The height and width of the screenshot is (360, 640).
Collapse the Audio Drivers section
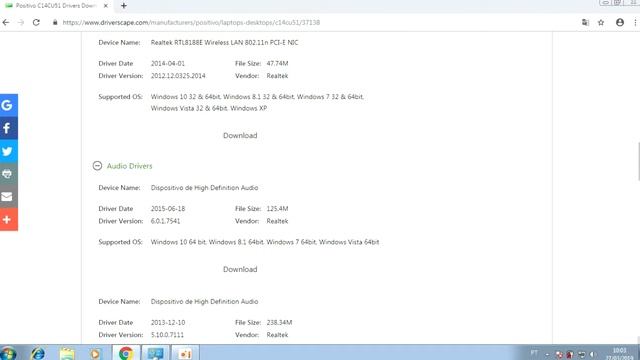(x=97, y=166)
